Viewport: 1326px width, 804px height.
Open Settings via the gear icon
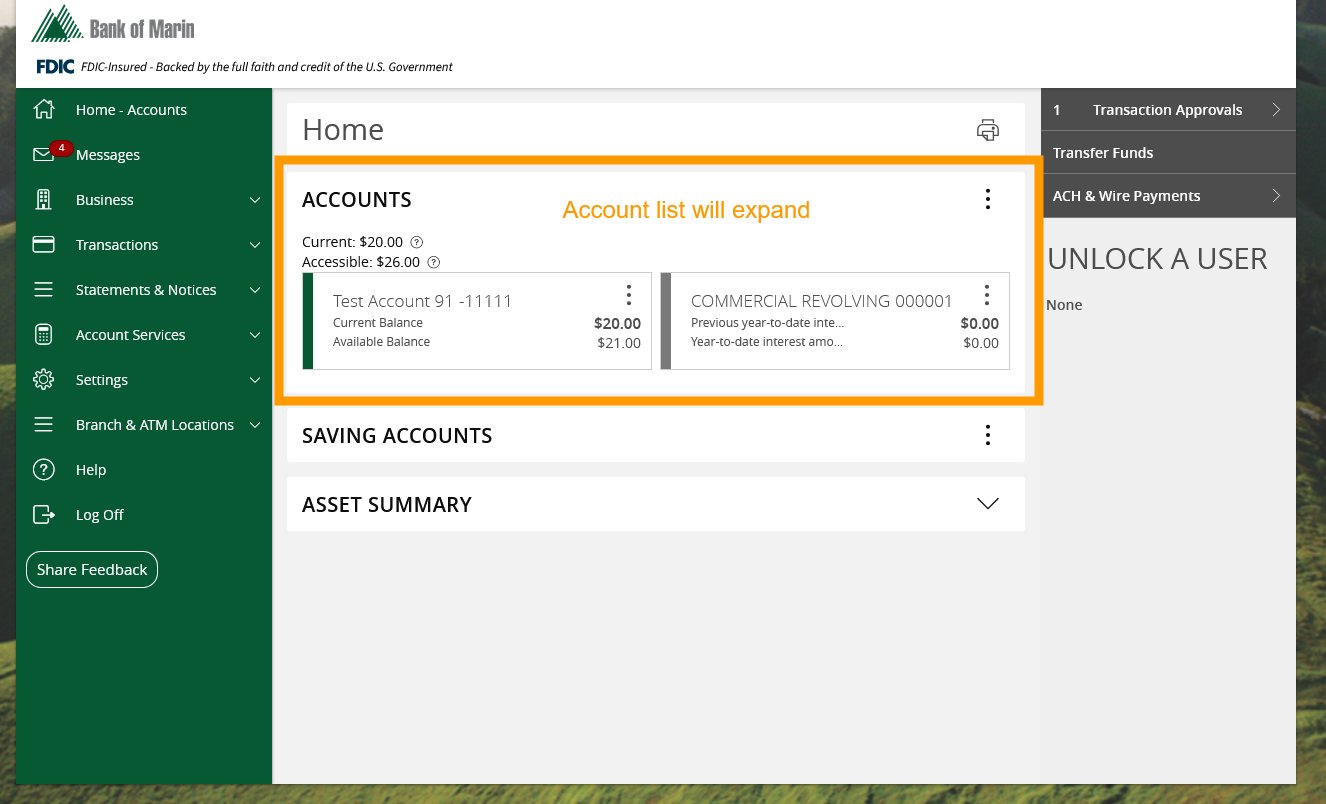(43, 379)
